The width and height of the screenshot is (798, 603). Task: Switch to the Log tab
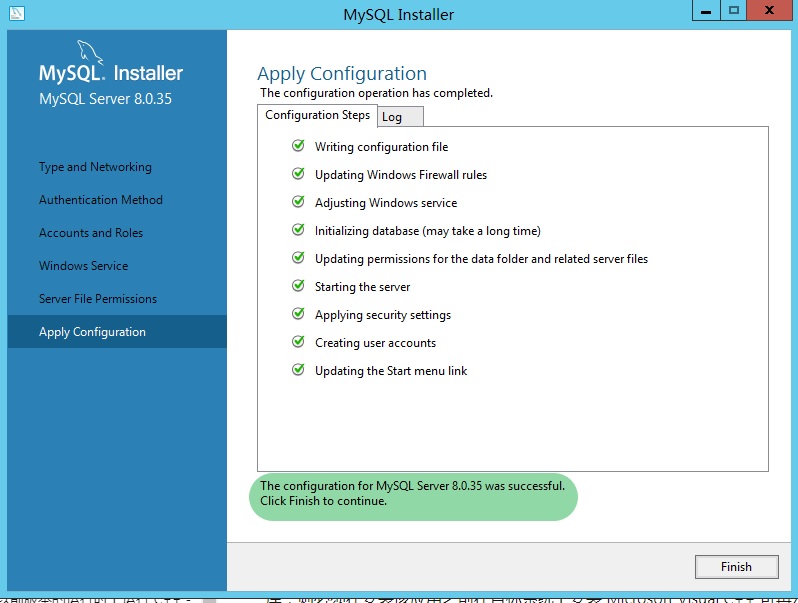pos(400,117)
